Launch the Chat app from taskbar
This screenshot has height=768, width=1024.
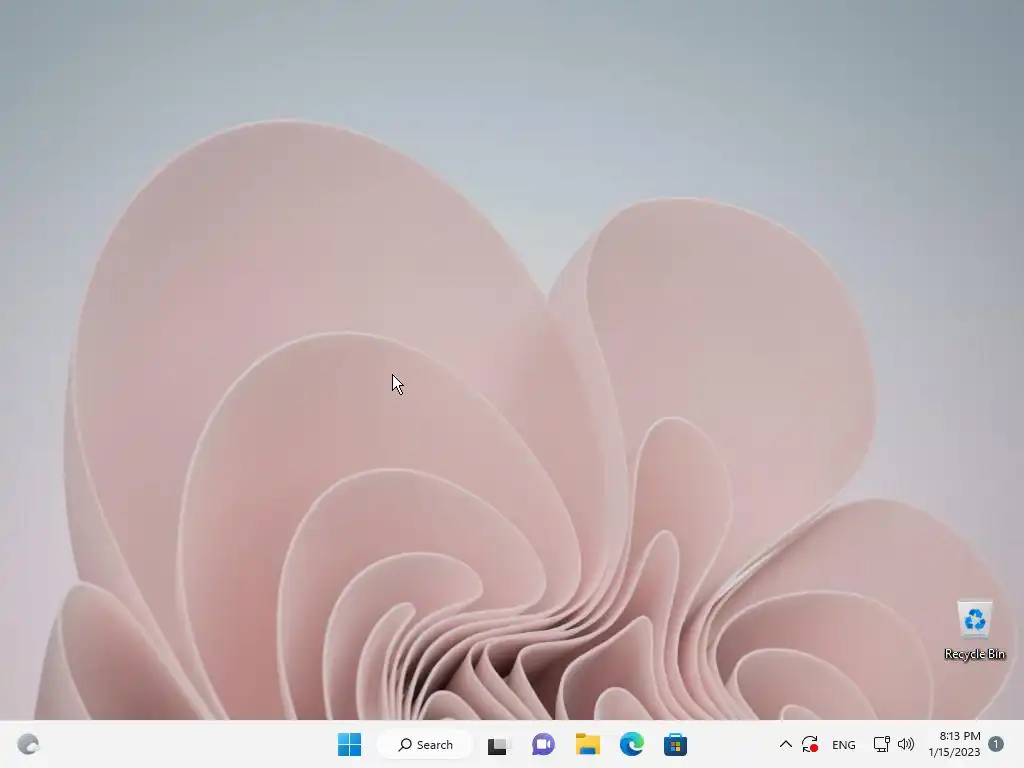[x=543, y=744]
